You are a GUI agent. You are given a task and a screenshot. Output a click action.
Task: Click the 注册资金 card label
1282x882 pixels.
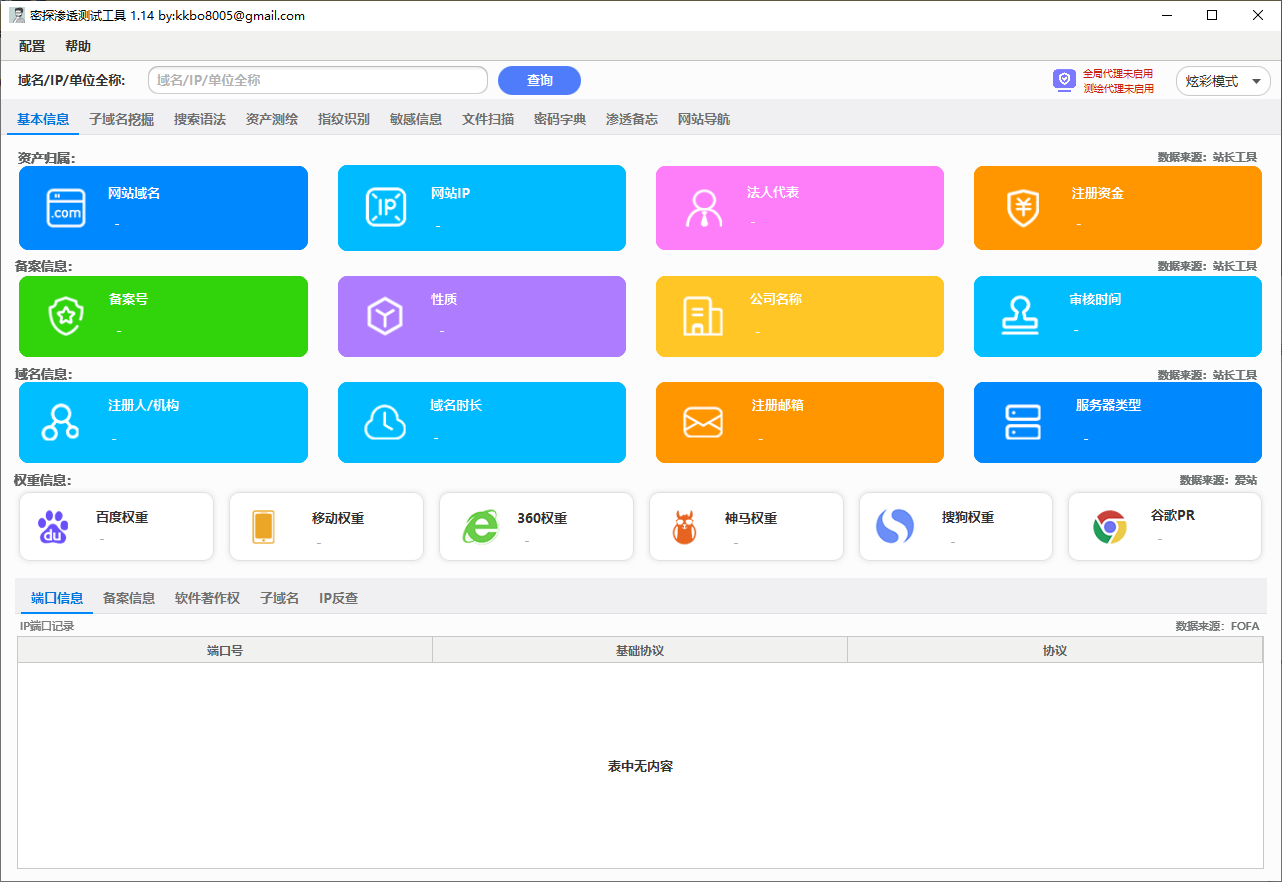1098,193
